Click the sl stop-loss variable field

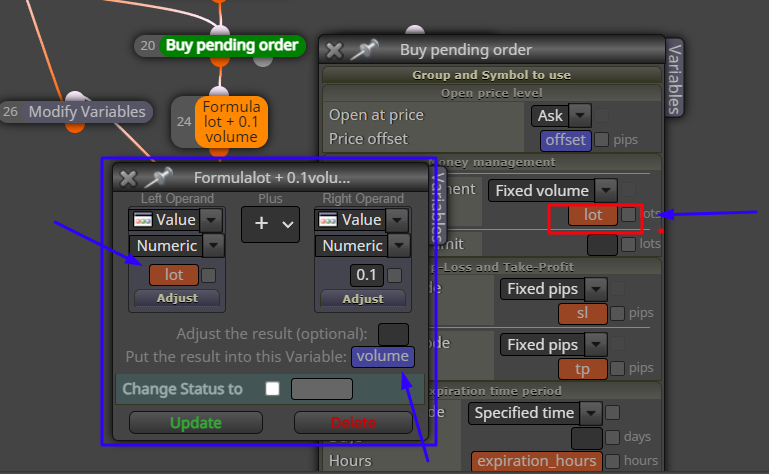coord(583,314)
